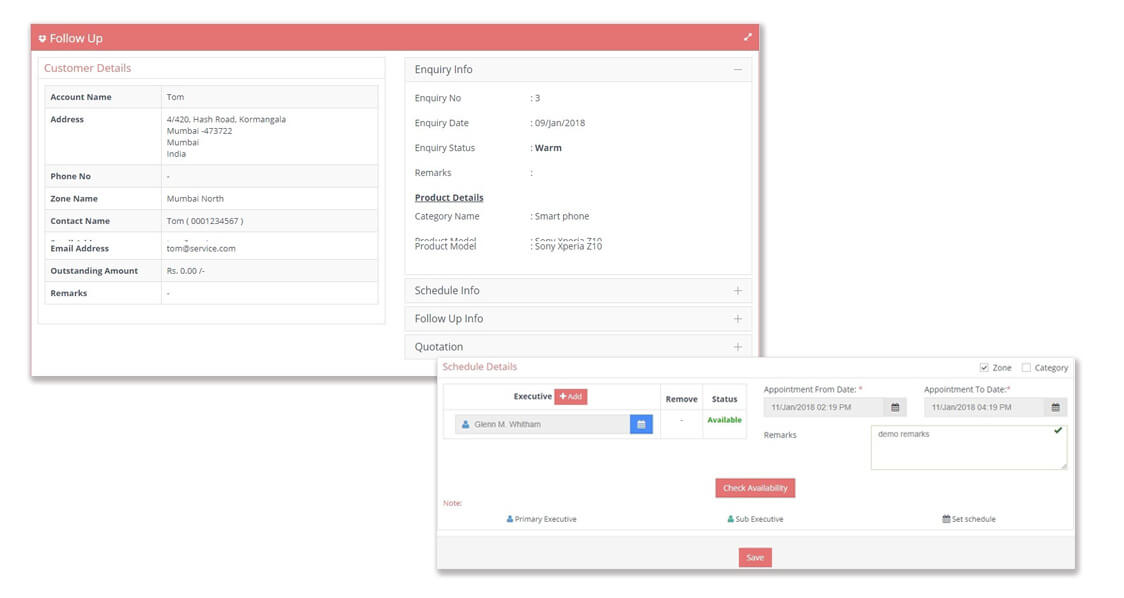Click the Check Availability button
The image size is (1124, 598).
click(x=755, y=487)
